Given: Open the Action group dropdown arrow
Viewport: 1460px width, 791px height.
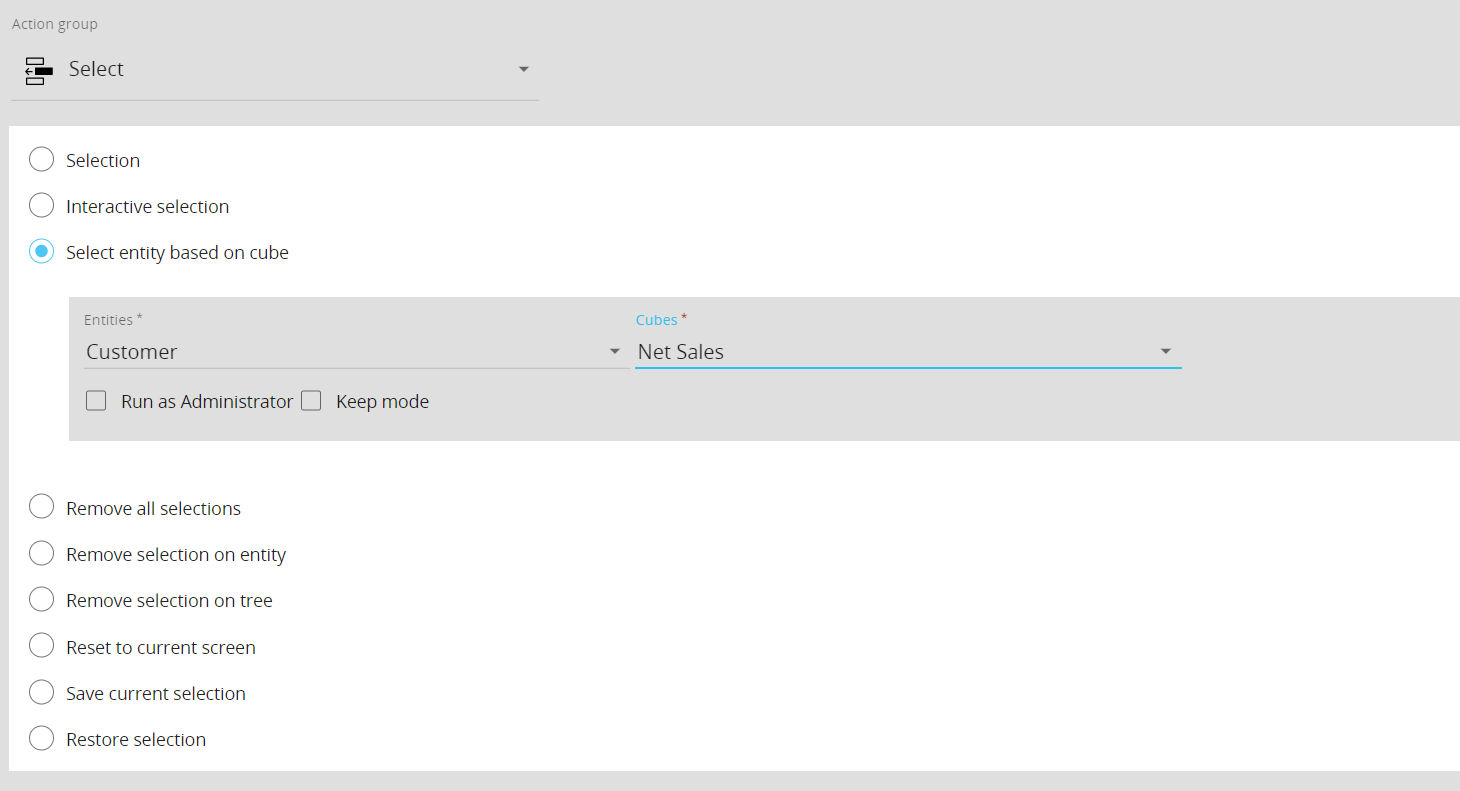Looking at the screenshot, I should click(523, 70).
